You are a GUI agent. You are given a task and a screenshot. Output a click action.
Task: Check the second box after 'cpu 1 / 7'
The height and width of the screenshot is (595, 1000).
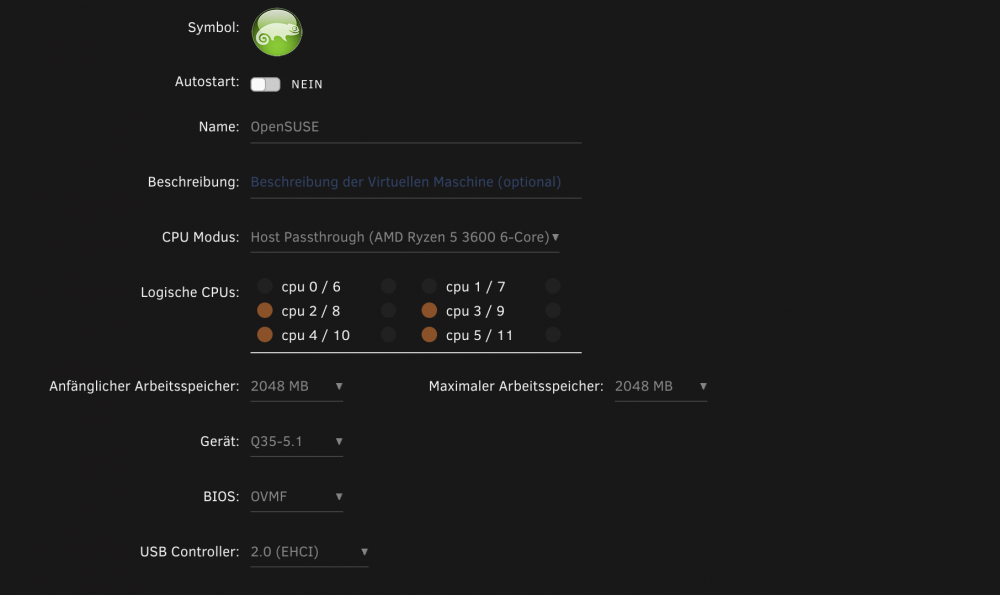click(553, 286)
